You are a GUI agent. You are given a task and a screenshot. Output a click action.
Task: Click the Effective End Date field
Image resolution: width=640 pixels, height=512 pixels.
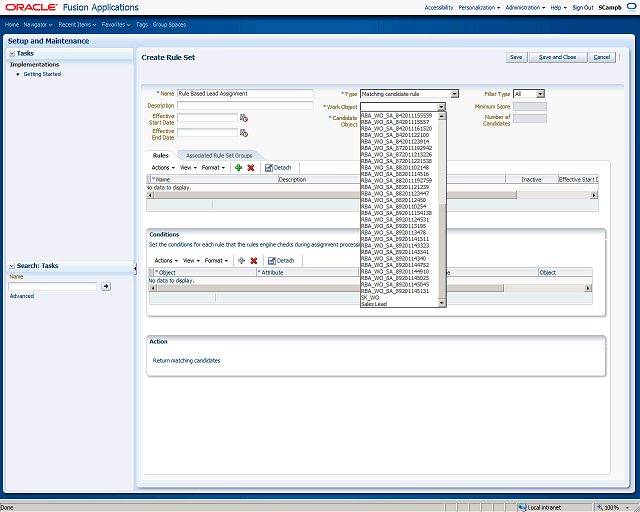207,133
